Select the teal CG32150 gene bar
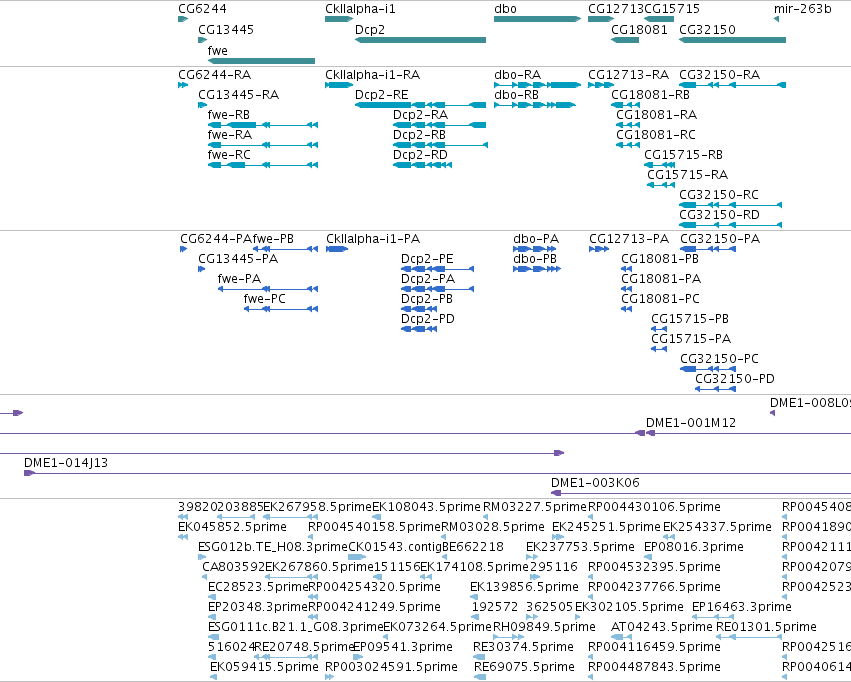The image size is (851, 682). [x=732, y=40]
